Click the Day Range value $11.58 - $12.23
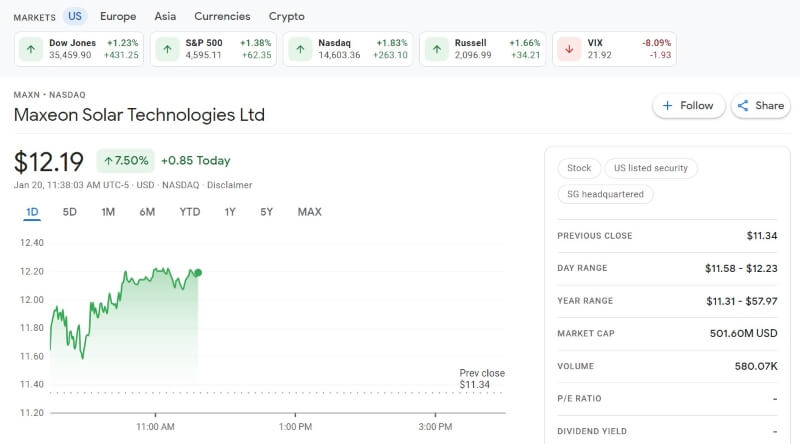This screenshot has height=444, width=800. [x=741, y=268]
